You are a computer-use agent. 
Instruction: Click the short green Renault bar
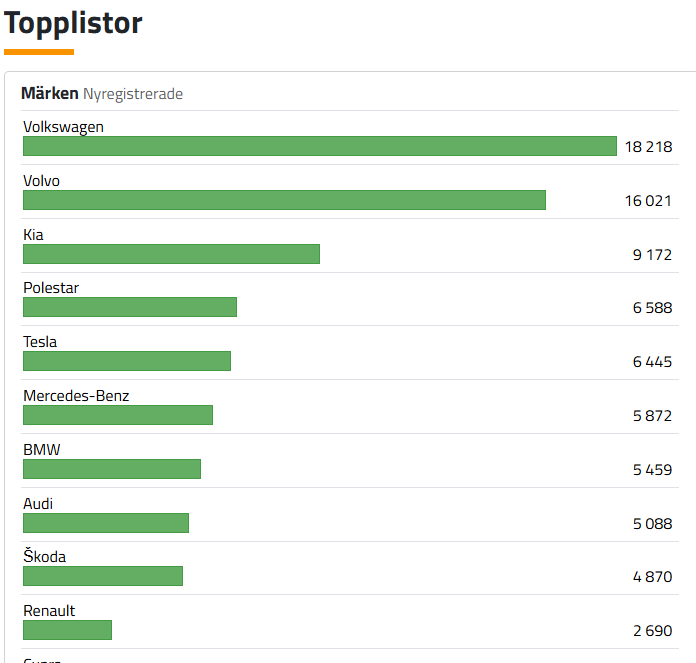point(67,630)
